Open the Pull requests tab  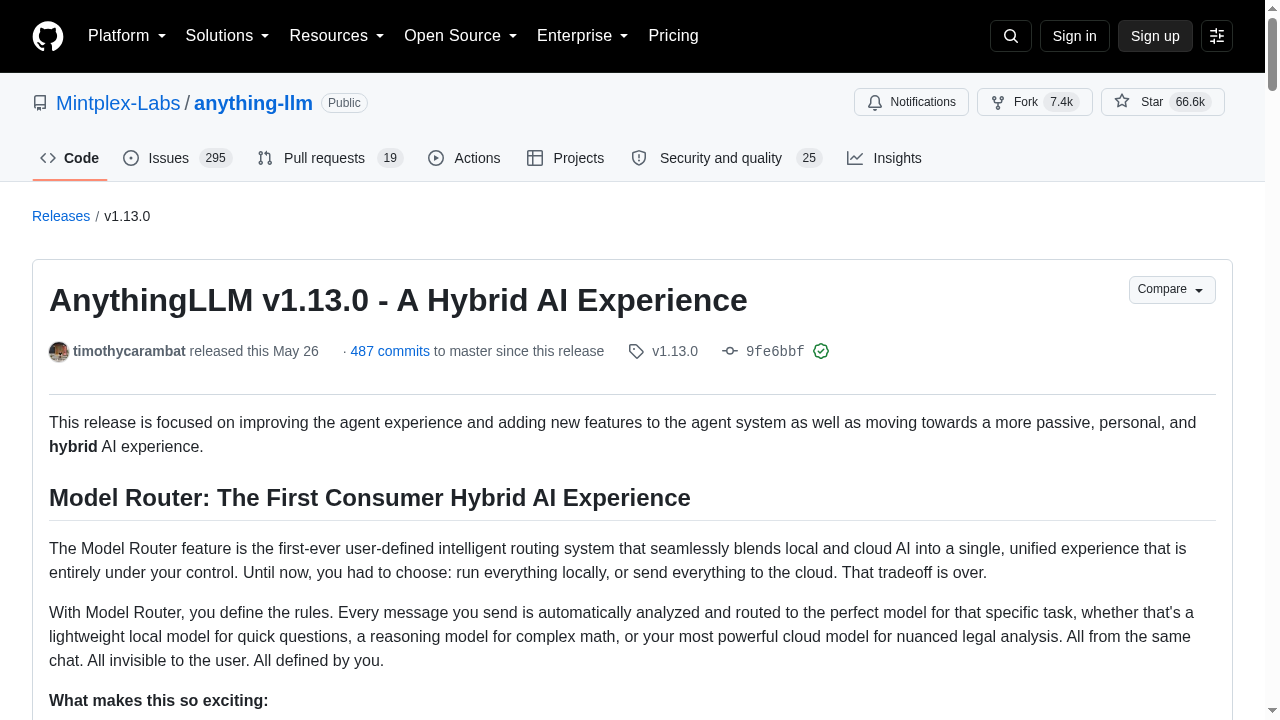330,158
